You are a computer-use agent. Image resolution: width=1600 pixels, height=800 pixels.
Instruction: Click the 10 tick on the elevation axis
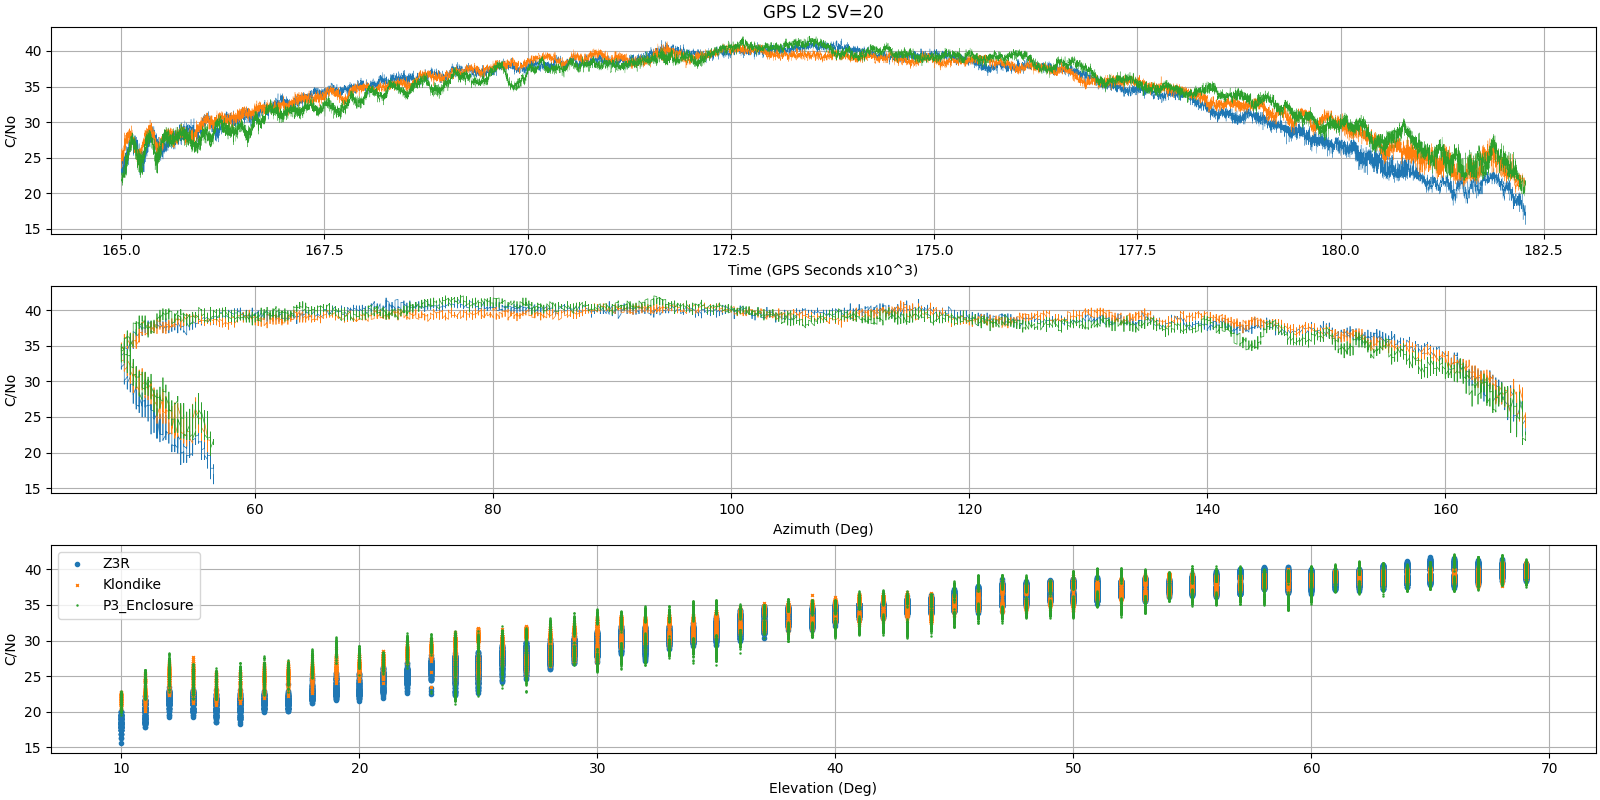[121, 768]
